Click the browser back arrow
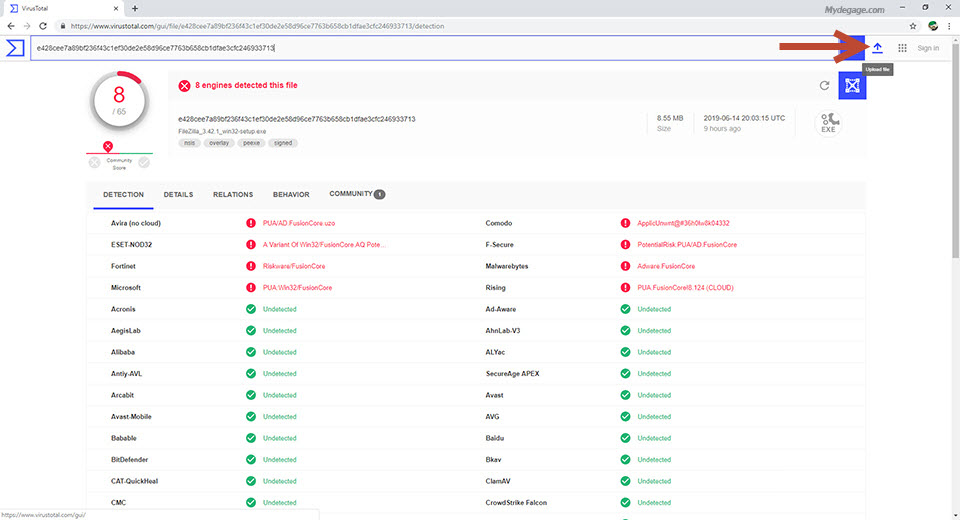This screenshot has height=520, width=960. click(11, 26)
